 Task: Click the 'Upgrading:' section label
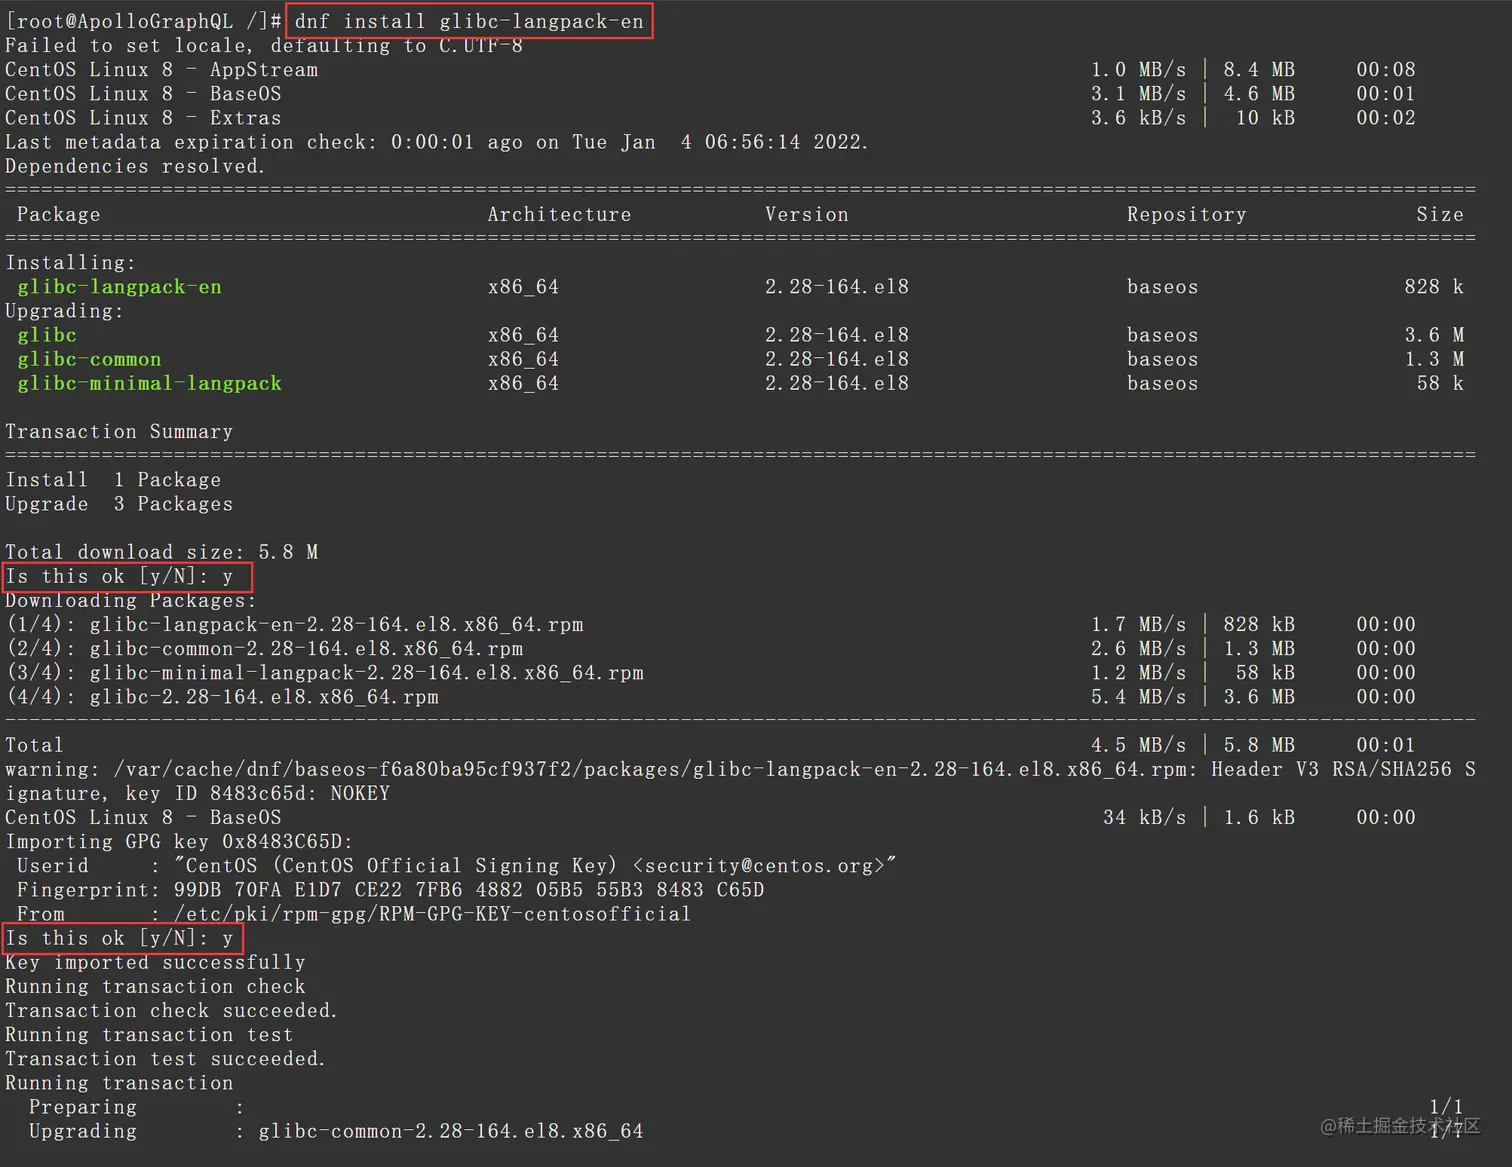click(x=64, y=311)
